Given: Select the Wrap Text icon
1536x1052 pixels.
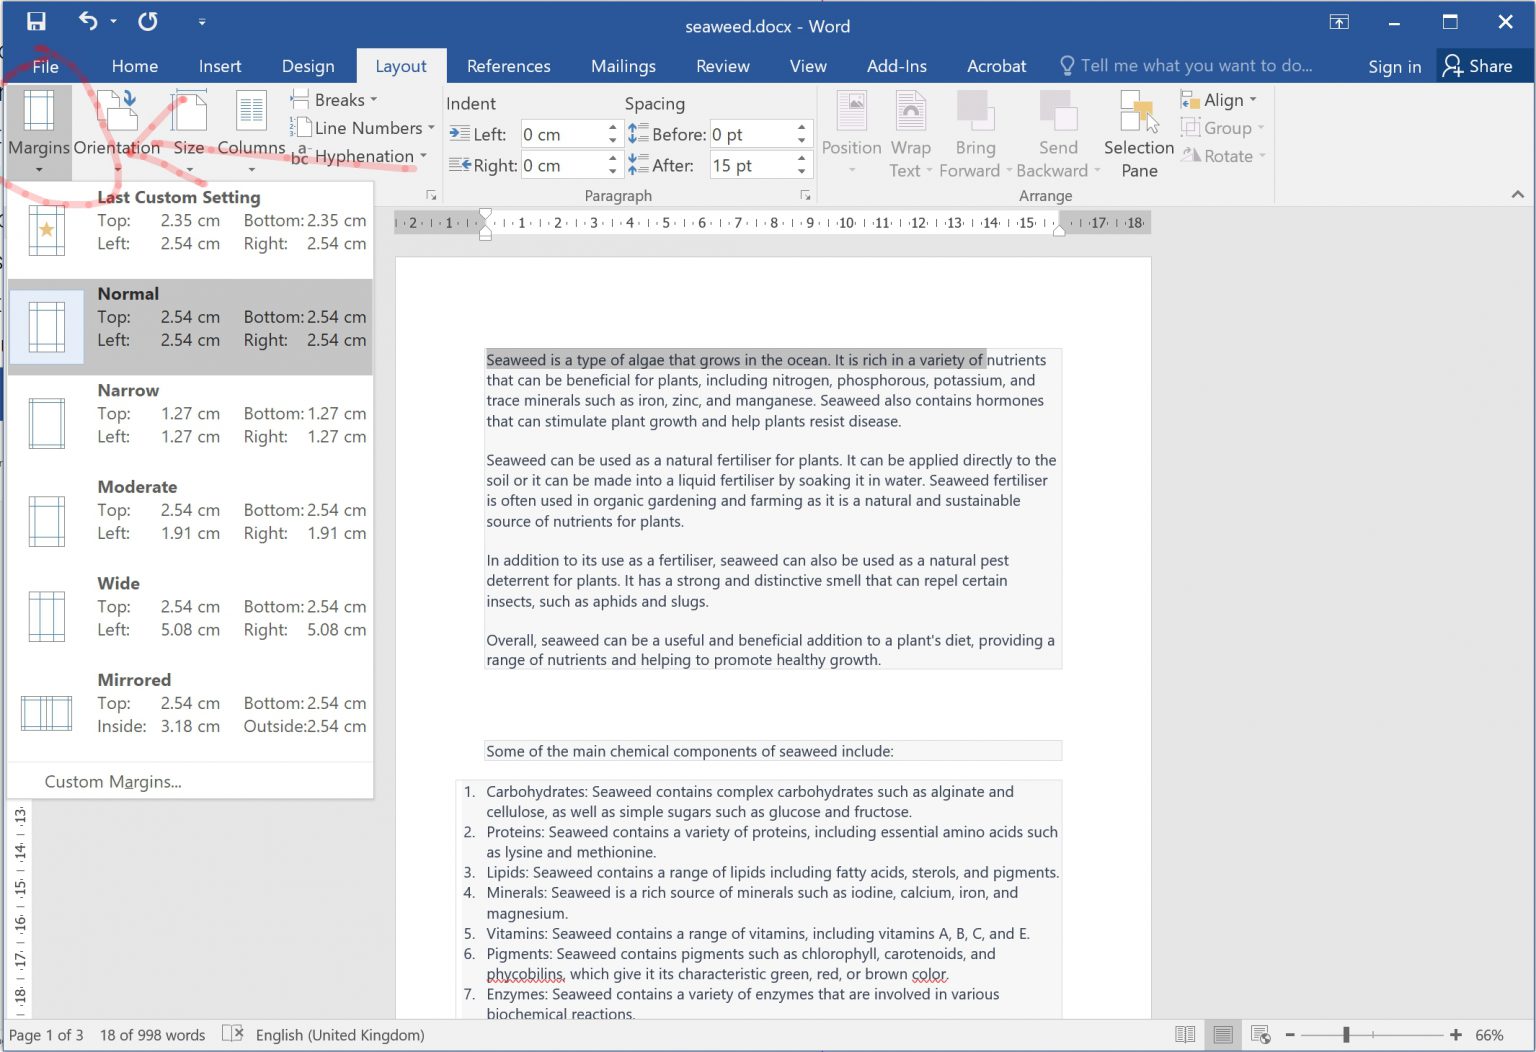Looking at the screenshot, I should pyautogui.click(x=910, y=130).
